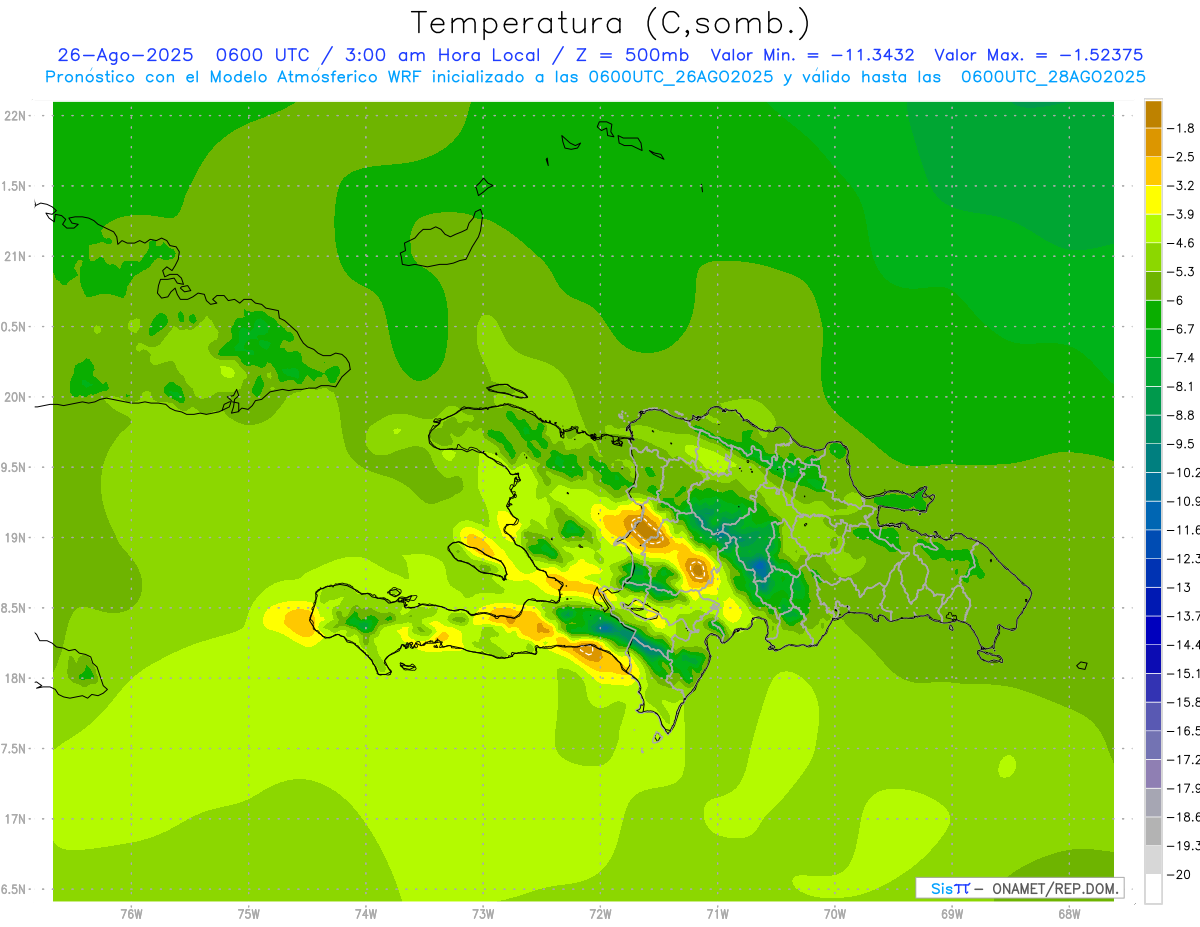Screen dimensions: 1200x927
Task: Click the '17N' latitude label
Action: (x=14, y=819)
